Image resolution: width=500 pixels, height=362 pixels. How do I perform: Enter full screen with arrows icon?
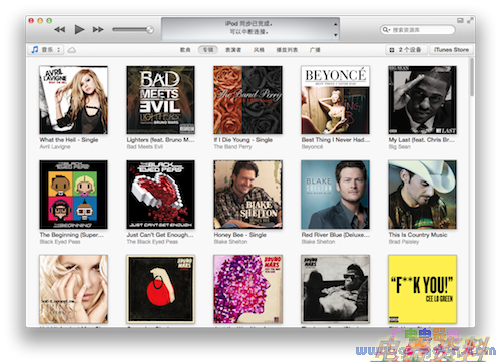pyautogui.click(x=470, y=21)
